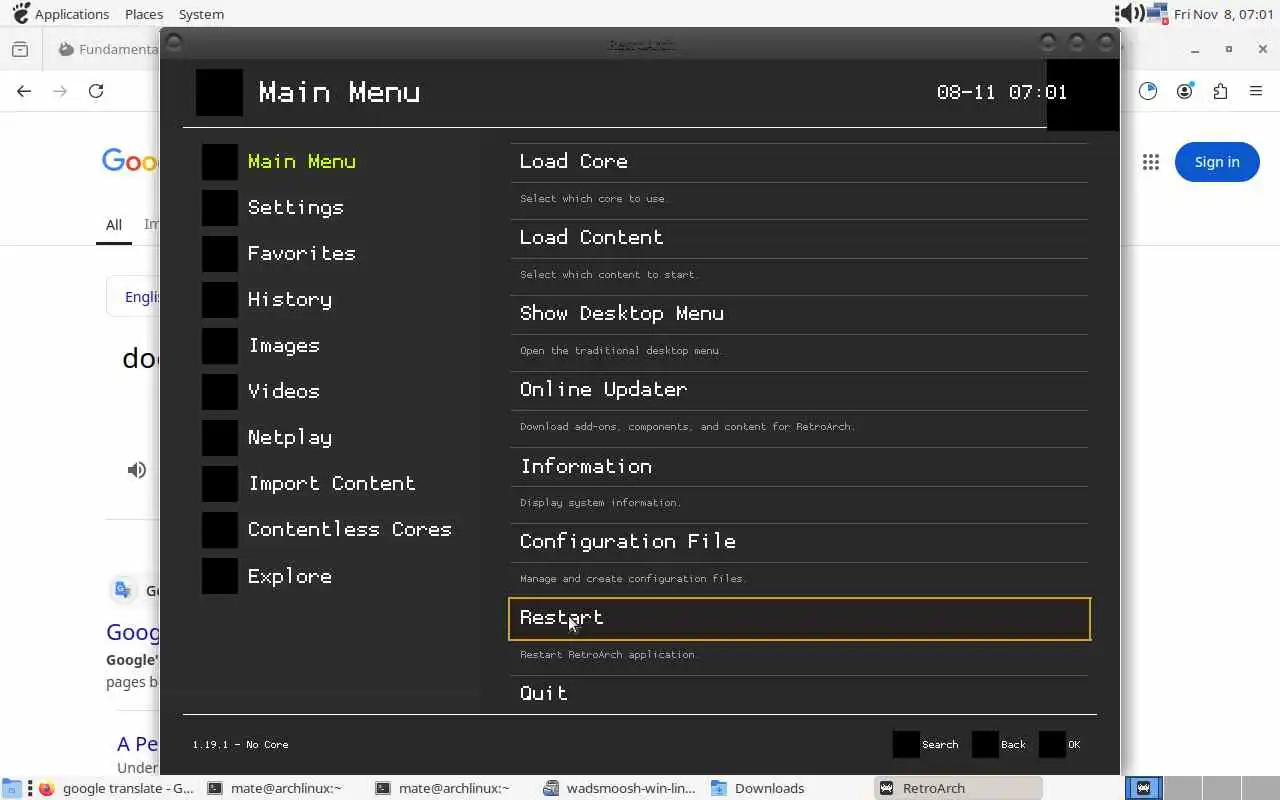Select the highlighted Restart entry
1280x800 pixels.
[799, 619]
